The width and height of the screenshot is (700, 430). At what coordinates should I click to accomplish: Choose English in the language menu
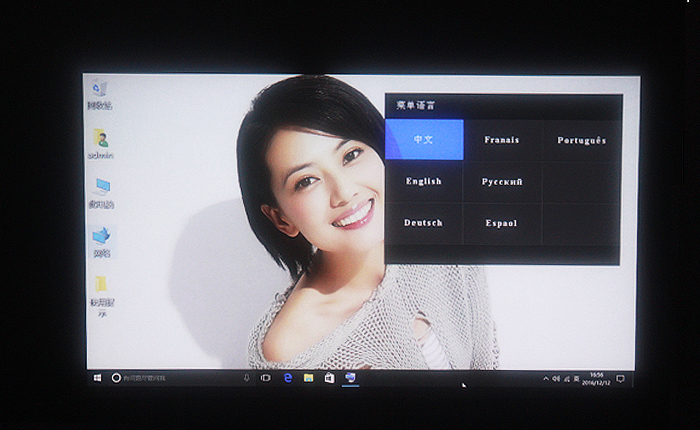point(424,182)
